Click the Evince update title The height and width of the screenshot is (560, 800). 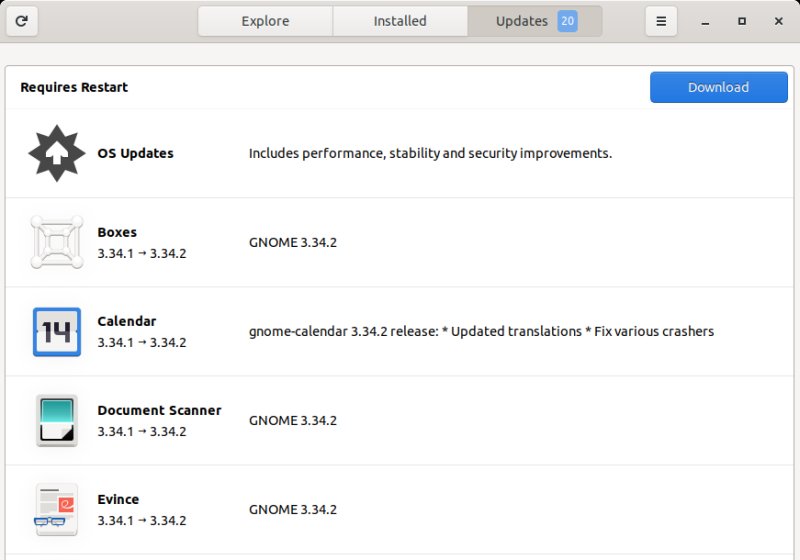(x=118, y=499)
